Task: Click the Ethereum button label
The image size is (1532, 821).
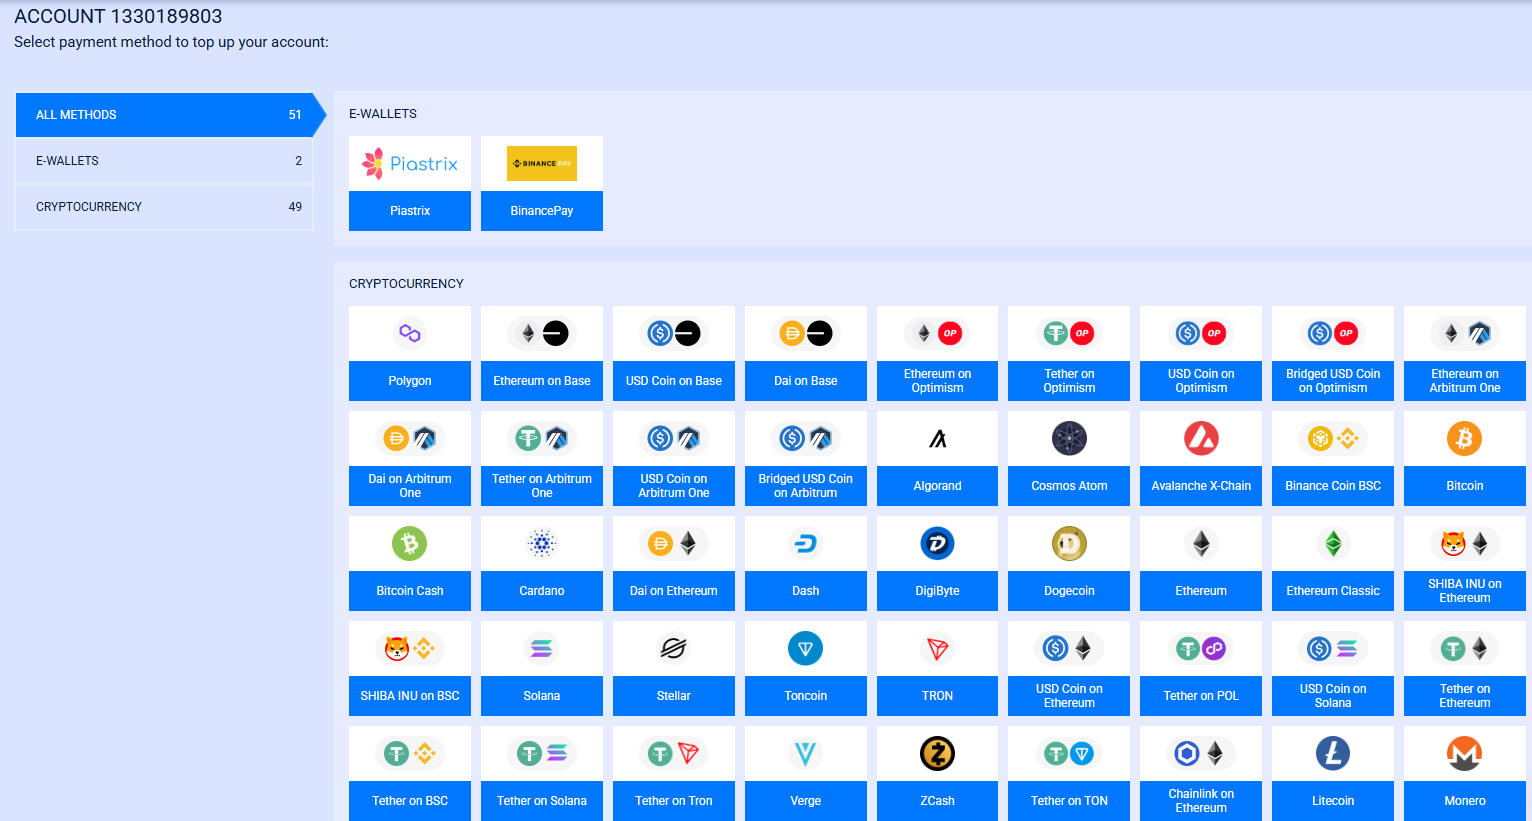Action: tap(1201, 591)
